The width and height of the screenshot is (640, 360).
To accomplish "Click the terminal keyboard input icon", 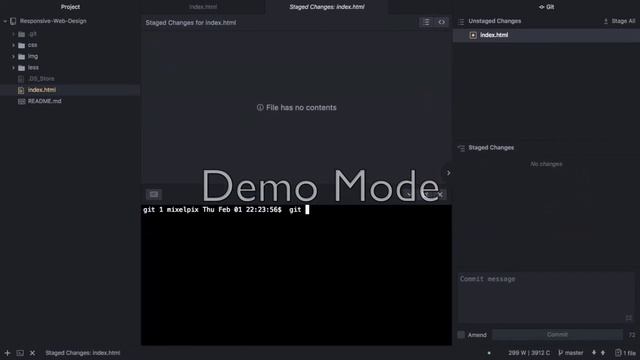I will click(x=153, y=195).
